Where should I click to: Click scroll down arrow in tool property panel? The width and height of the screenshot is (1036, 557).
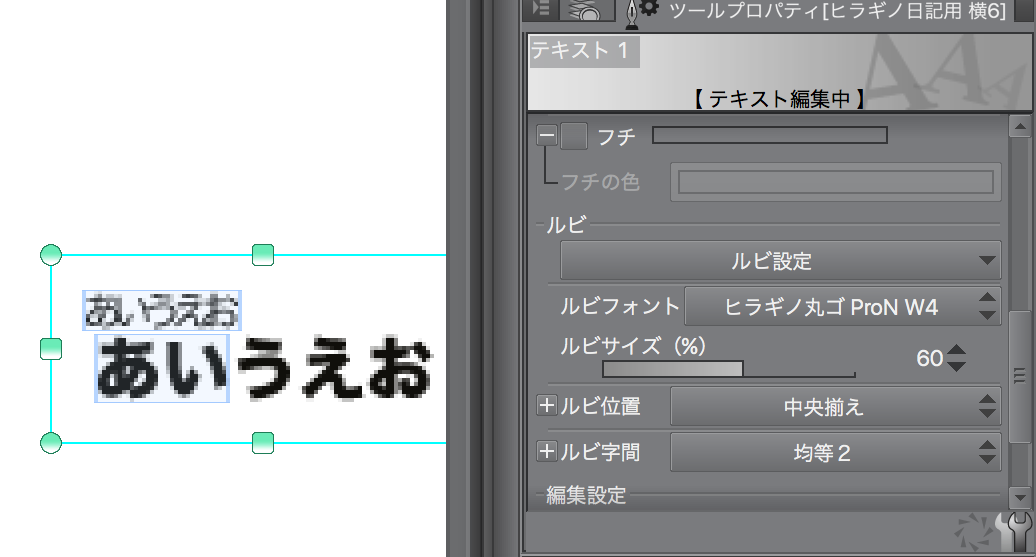[1019, 497]
